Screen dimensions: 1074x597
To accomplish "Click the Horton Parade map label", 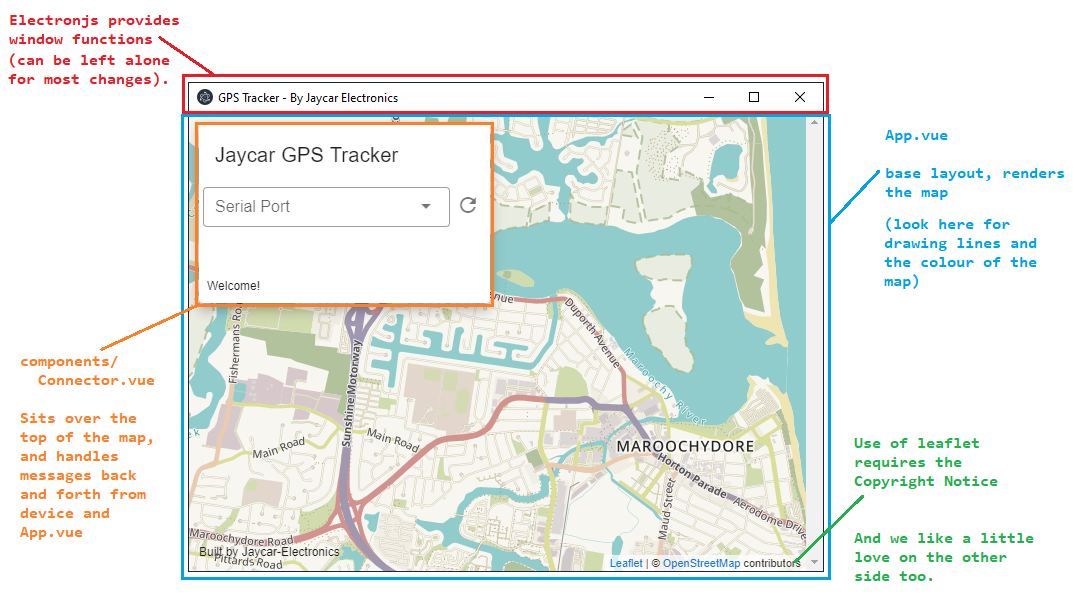I will (692, 476).
